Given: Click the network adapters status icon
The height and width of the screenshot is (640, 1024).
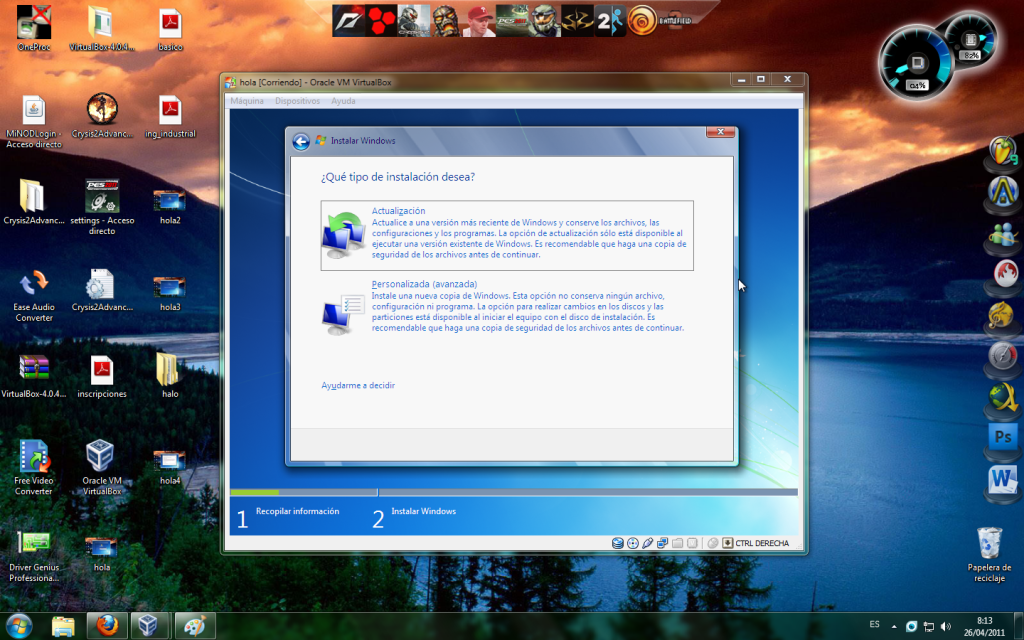Looking at the screenshot, I should [662, 543].
